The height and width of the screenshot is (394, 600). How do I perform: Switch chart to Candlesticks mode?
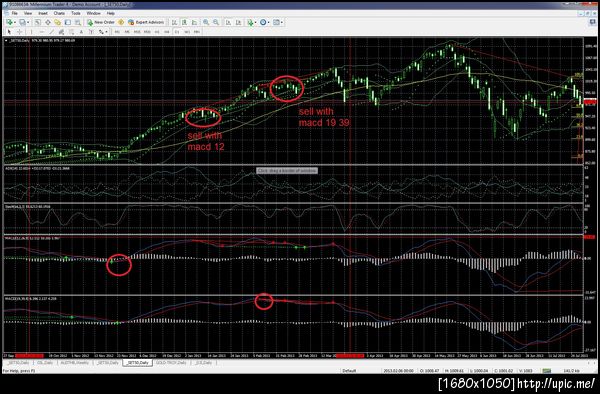coord(184,22)
